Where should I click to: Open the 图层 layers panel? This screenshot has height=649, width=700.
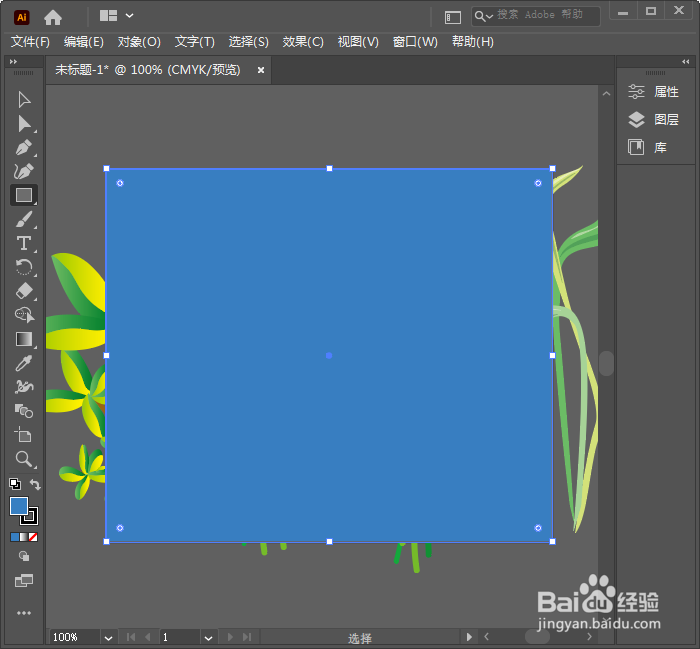tap(654, 119)
